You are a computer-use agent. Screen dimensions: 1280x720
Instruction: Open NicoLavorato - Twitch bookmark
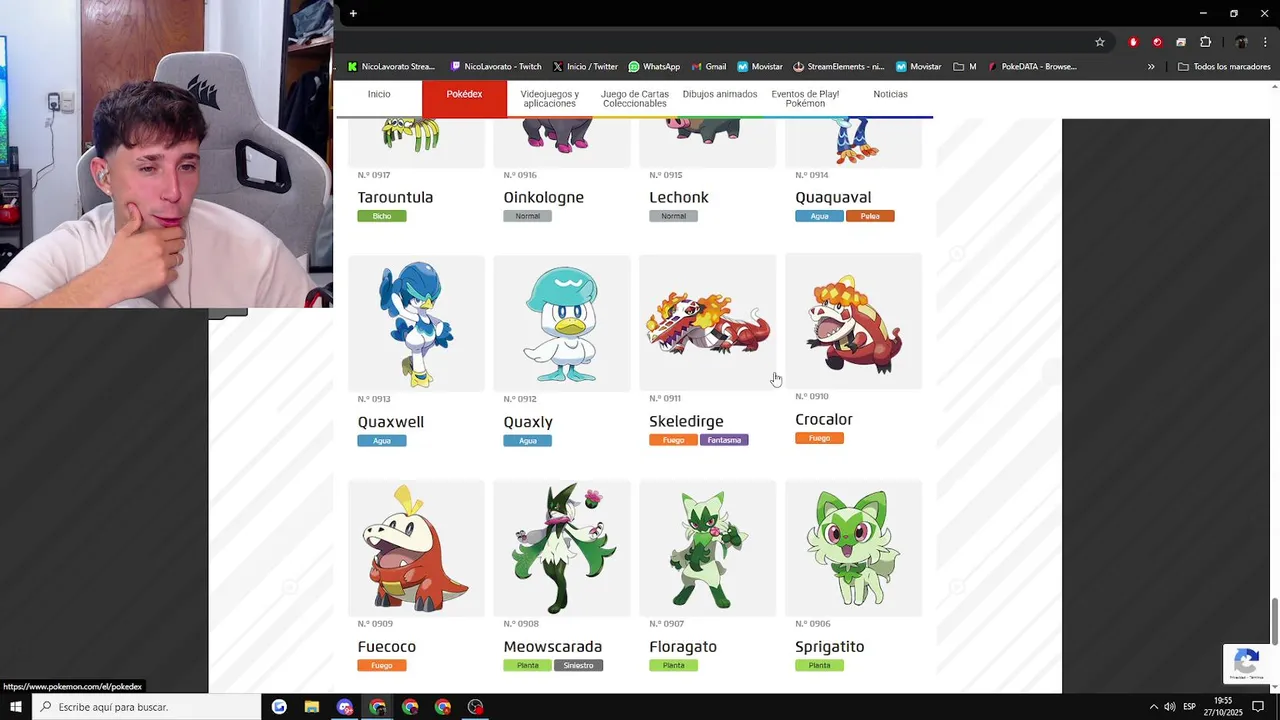(x=496, y=67)
